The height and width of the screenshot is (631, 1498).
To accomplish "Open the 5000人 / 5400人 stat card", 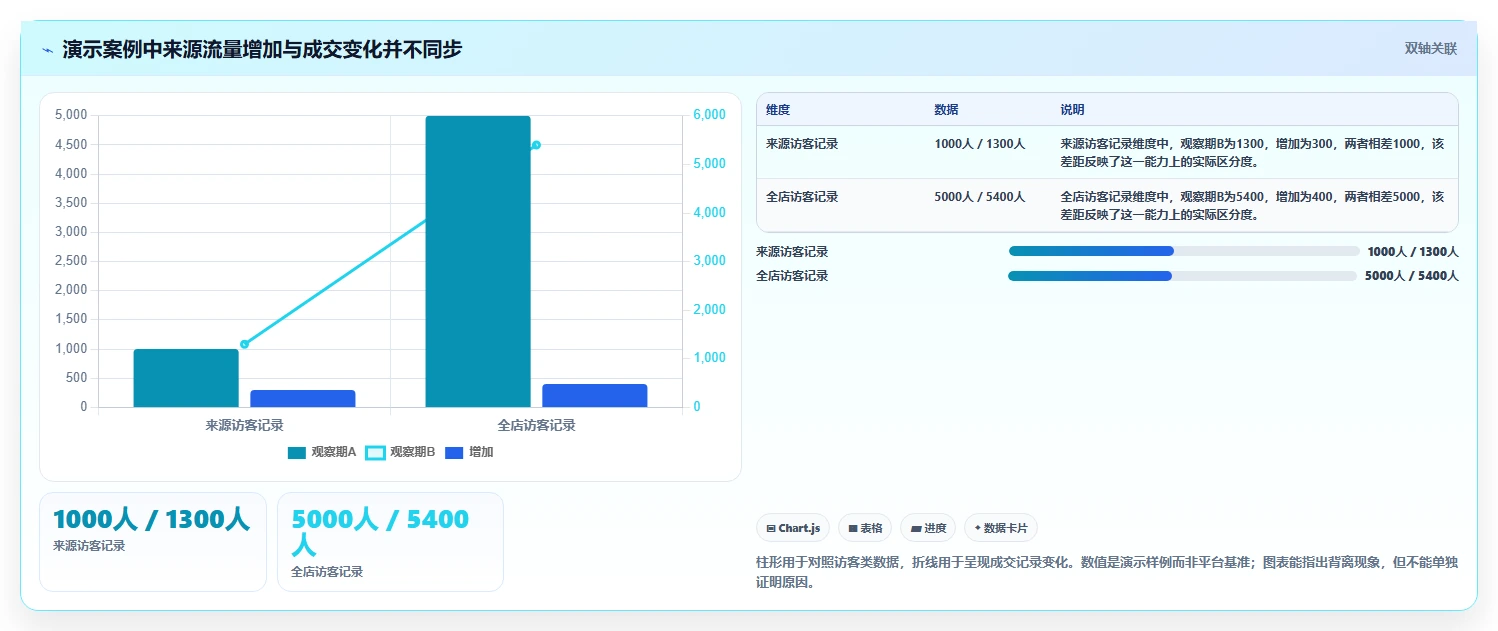I will tap(390, 541).
